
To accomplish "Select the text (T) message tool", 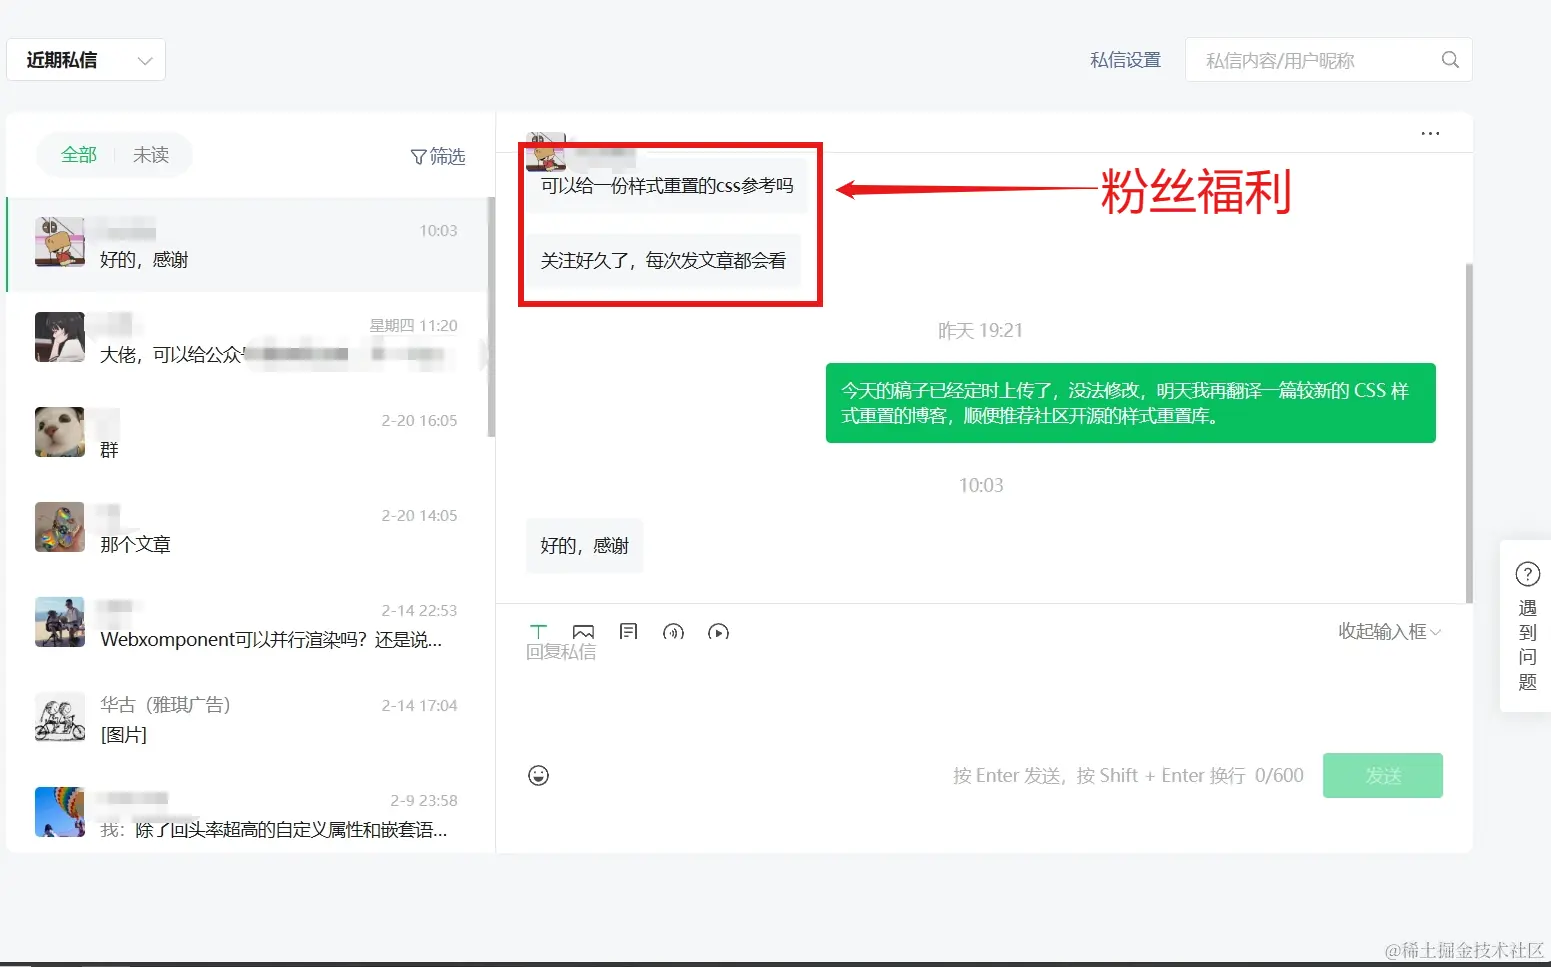I will 538,631.
